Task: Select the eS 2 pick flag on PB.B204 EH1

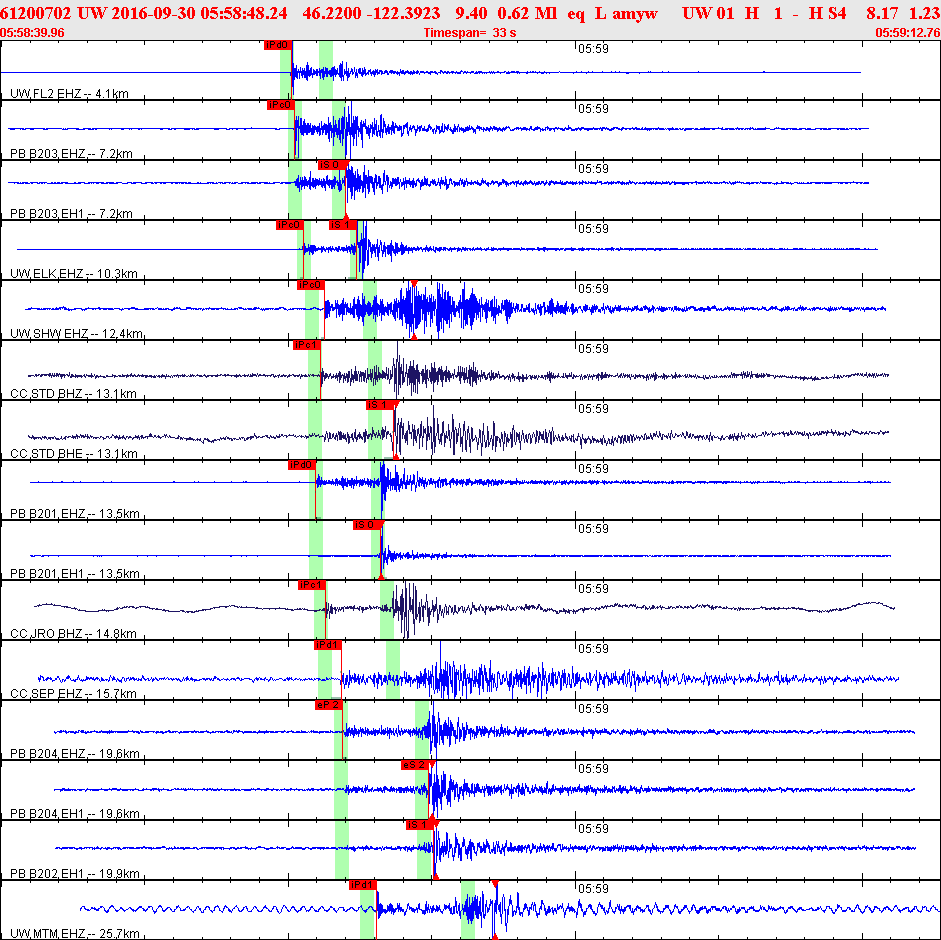Action: point(415,765)
